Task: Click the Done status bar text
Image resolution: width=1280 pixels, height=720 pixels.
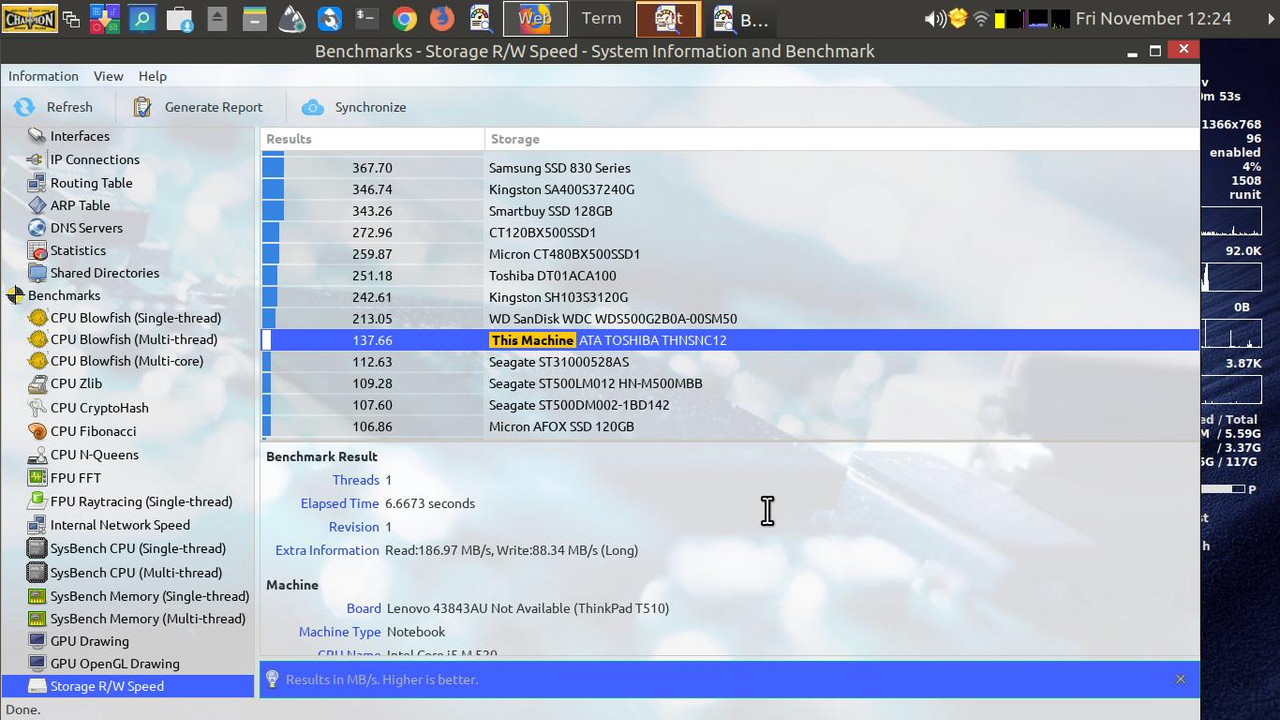Action: click(23, 709)
